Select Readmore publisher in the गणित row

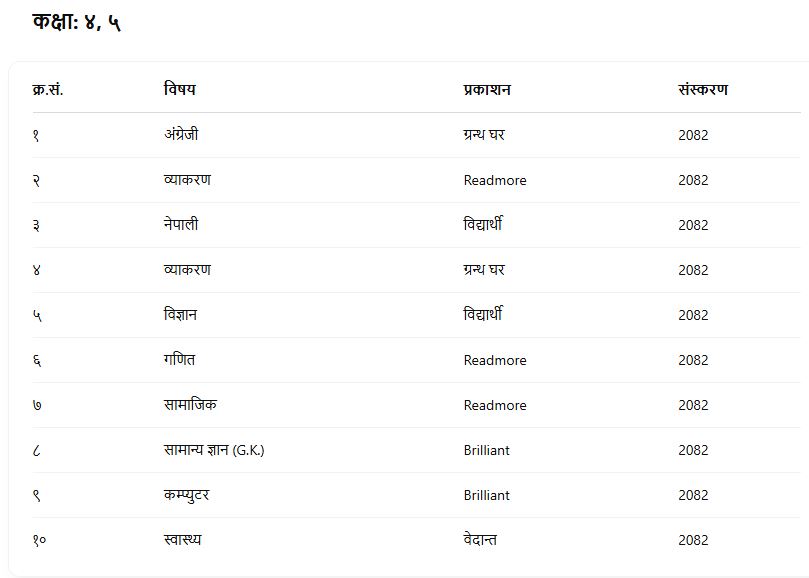[x=495, y=360]
